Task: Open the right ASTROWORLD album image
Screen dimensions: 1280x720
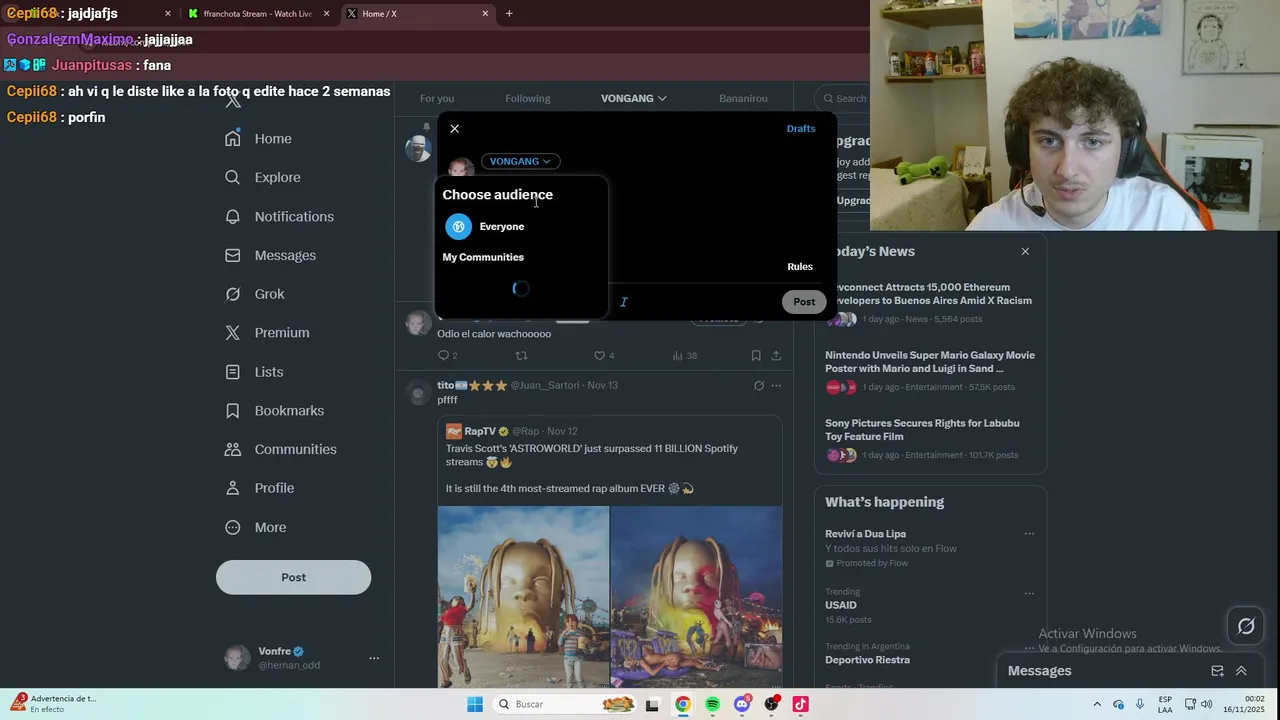Action: click(x=696, y=597)
